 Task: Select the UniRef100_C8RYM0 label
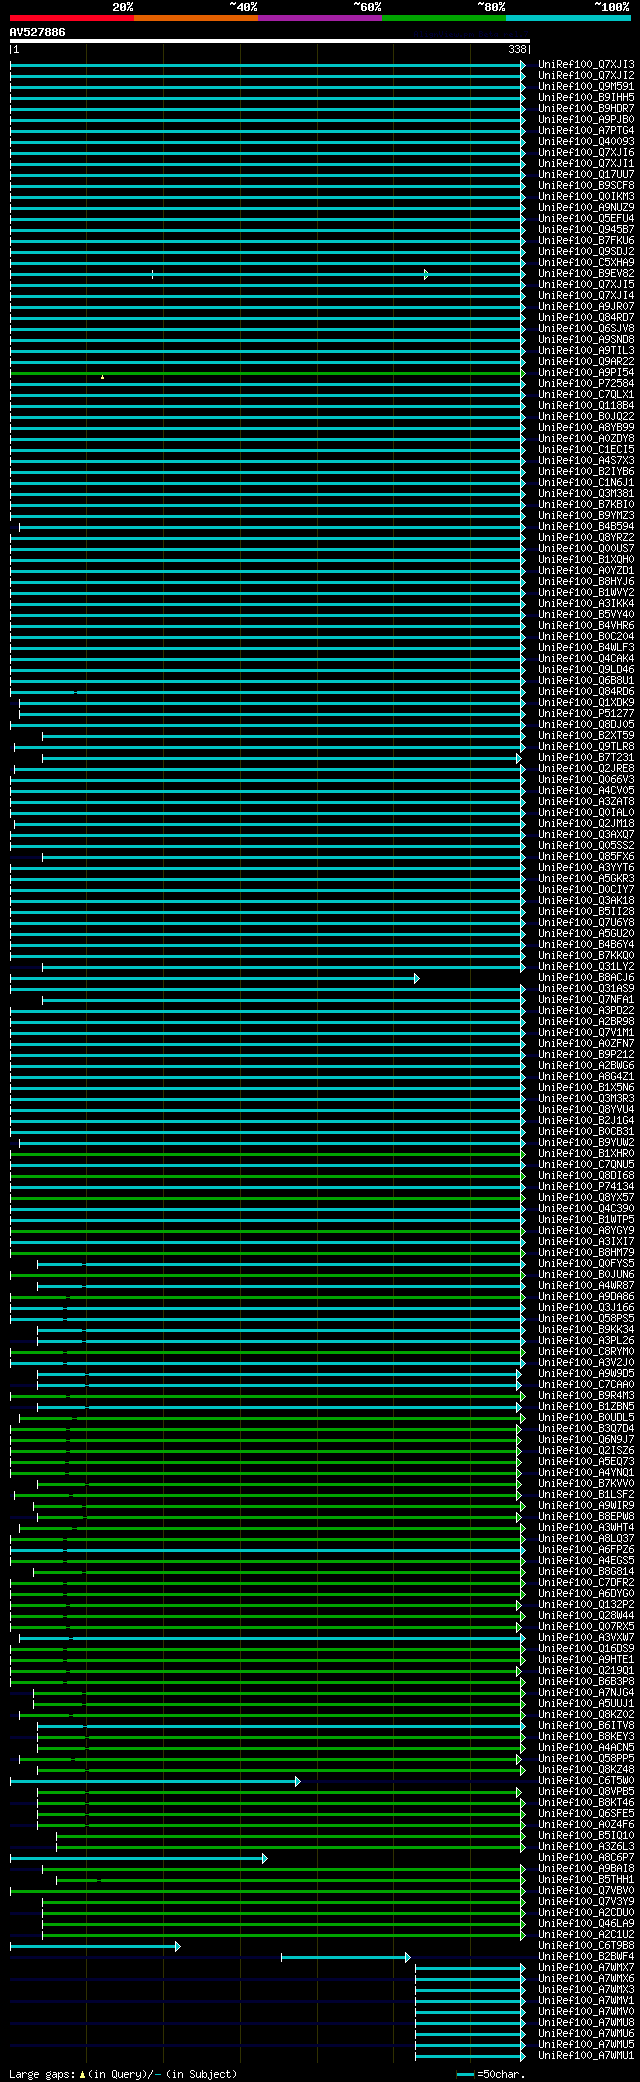(x=586, y=1351)
